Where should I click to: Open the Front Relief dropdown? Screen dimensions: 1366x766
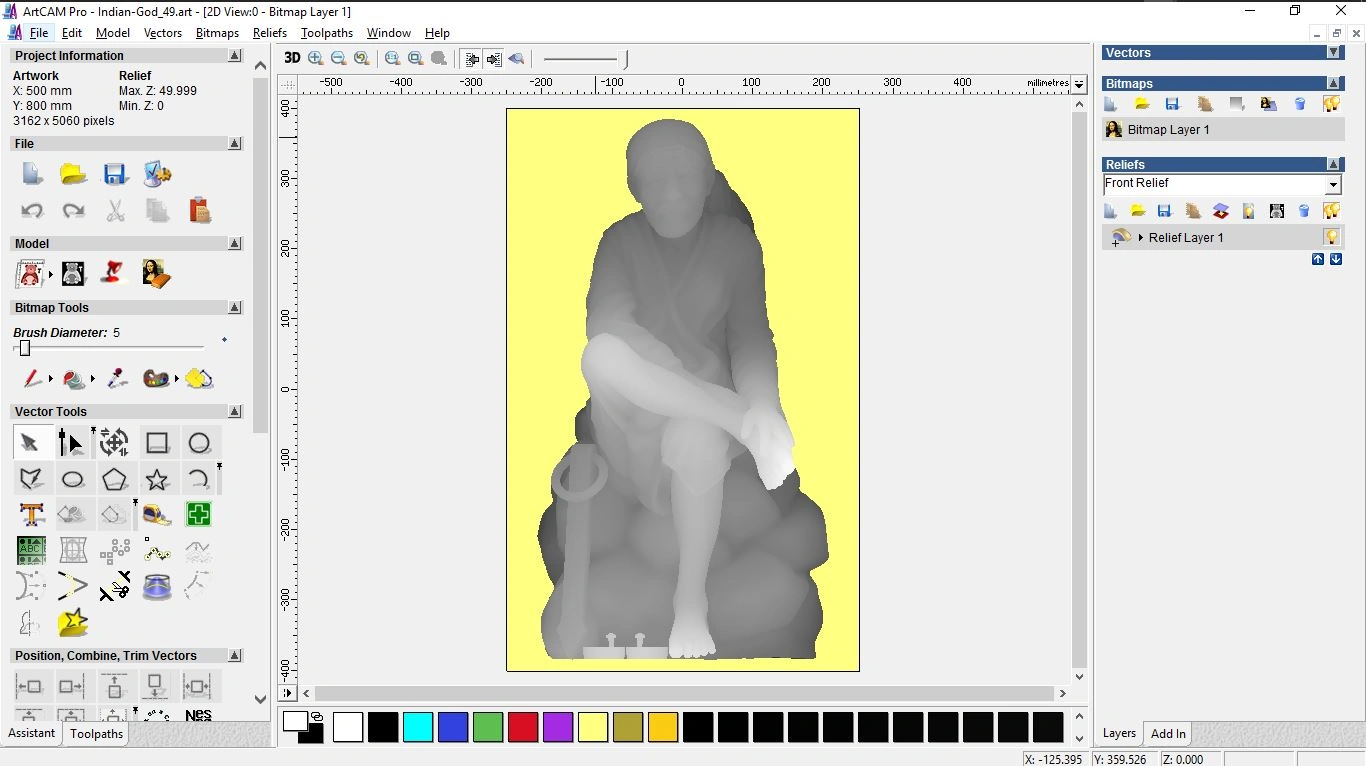pos(1332,185)
